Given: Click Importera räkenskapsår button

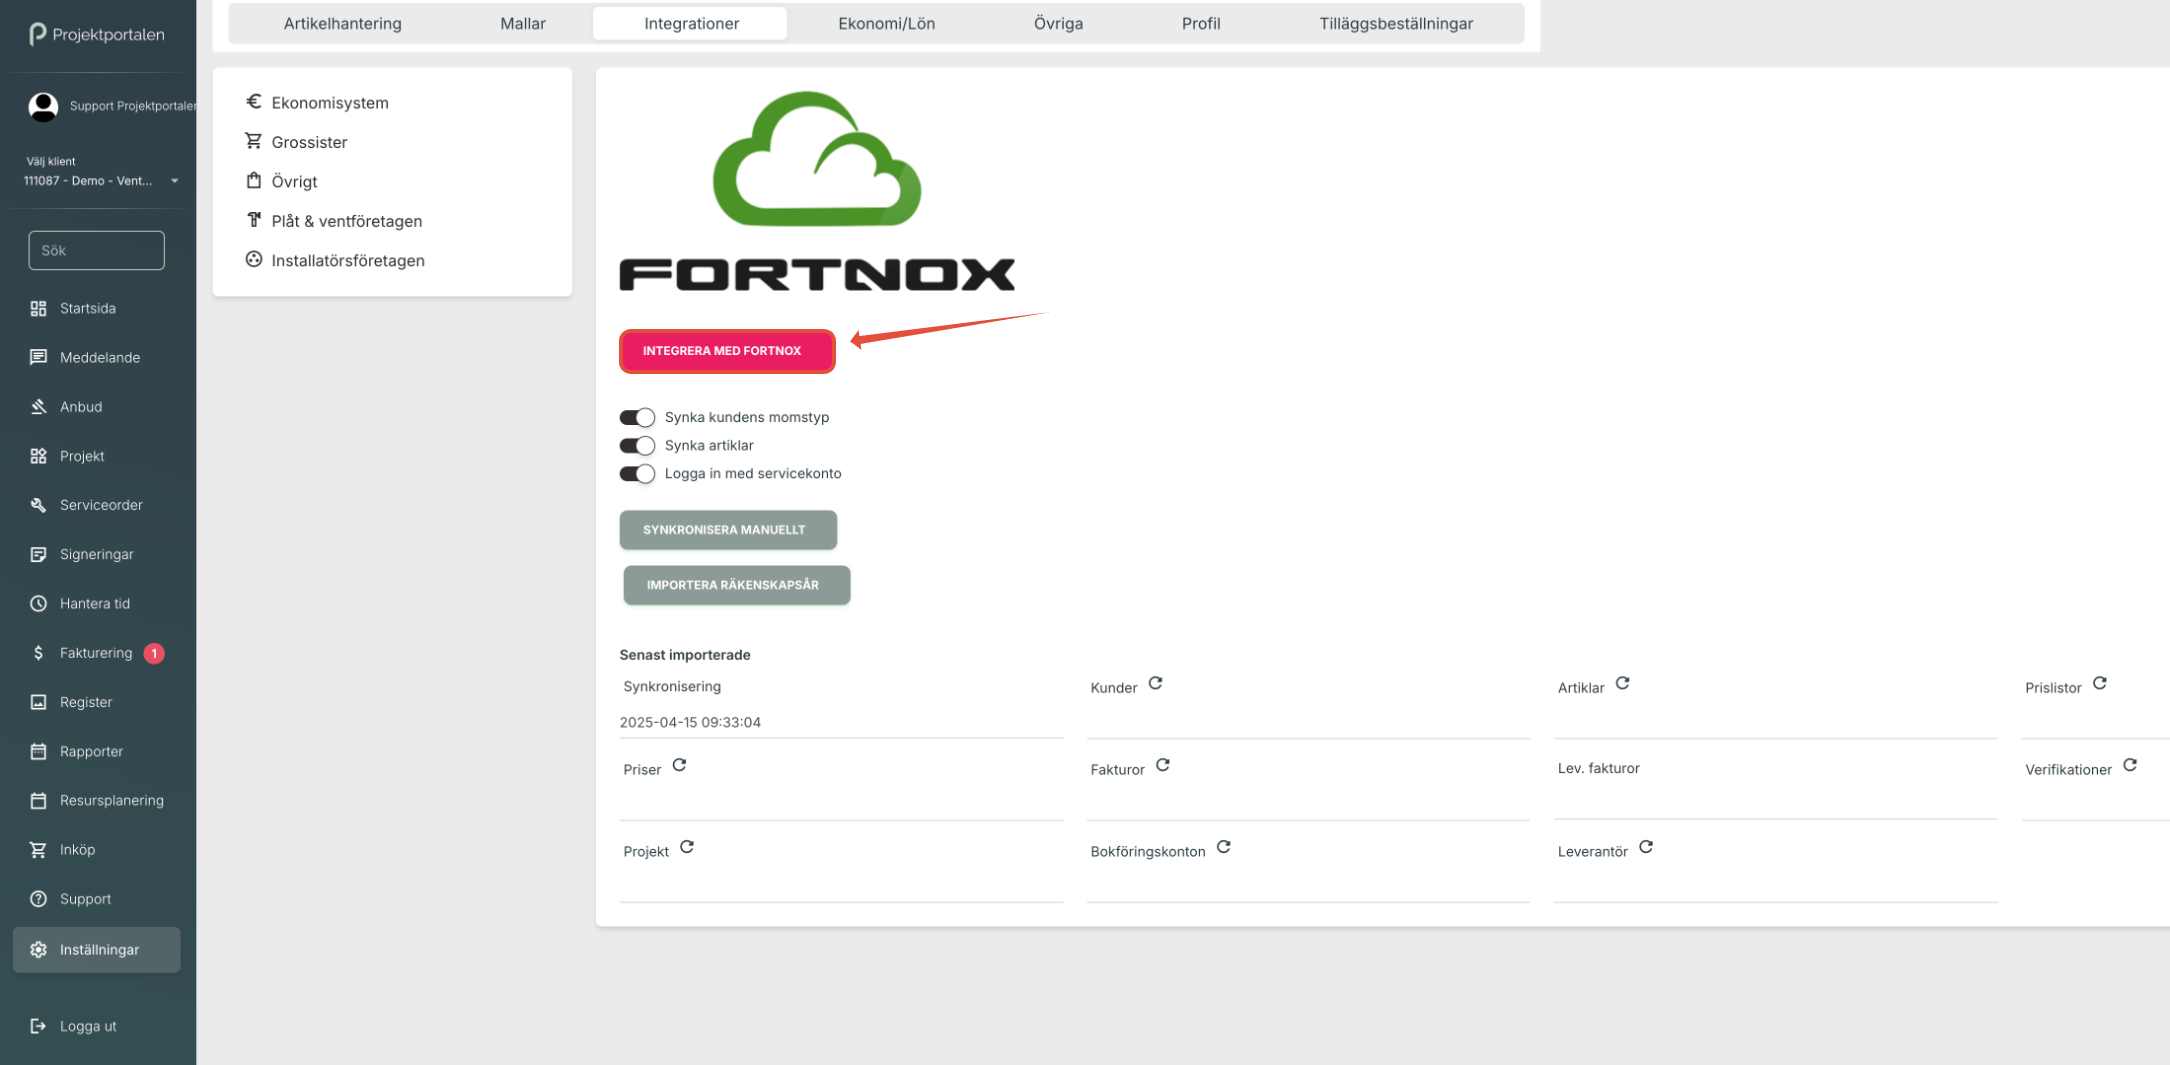Looking at the screenshot, I should [x=737, y=585].
